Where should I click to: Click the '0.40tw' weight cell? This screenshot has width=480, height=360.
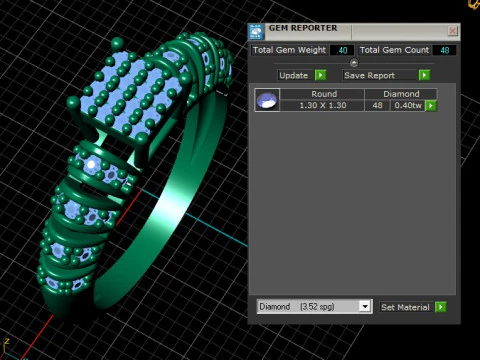(408, 106)
